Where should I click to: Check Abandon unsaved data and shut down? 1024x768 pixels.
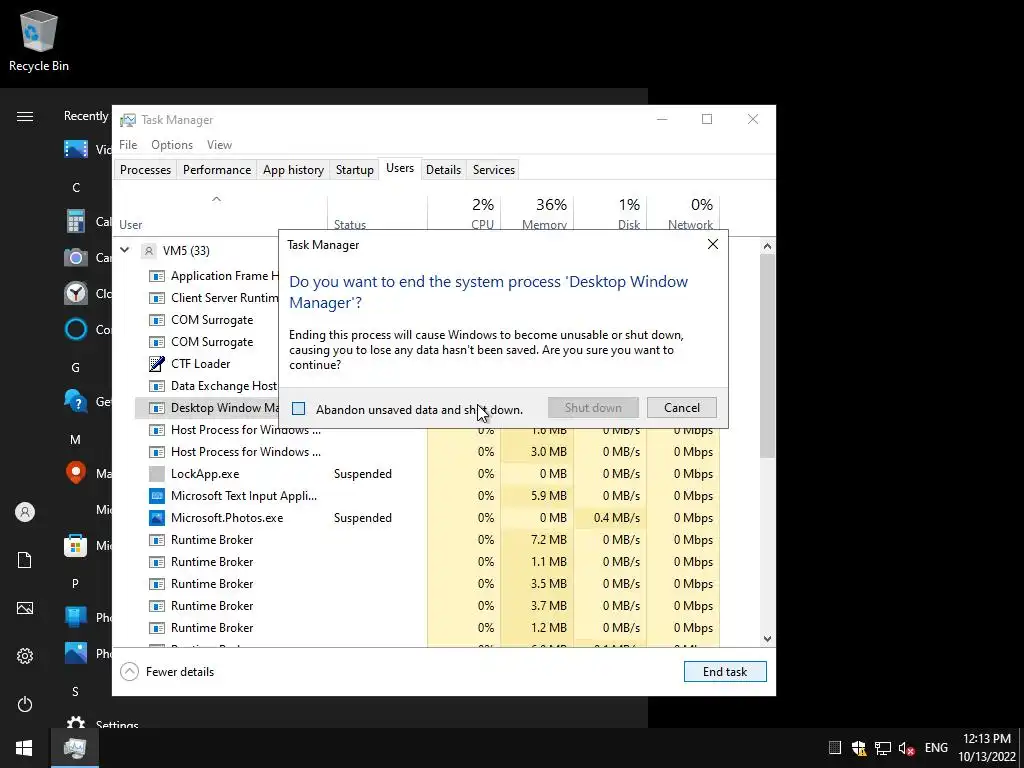point(298,409)
